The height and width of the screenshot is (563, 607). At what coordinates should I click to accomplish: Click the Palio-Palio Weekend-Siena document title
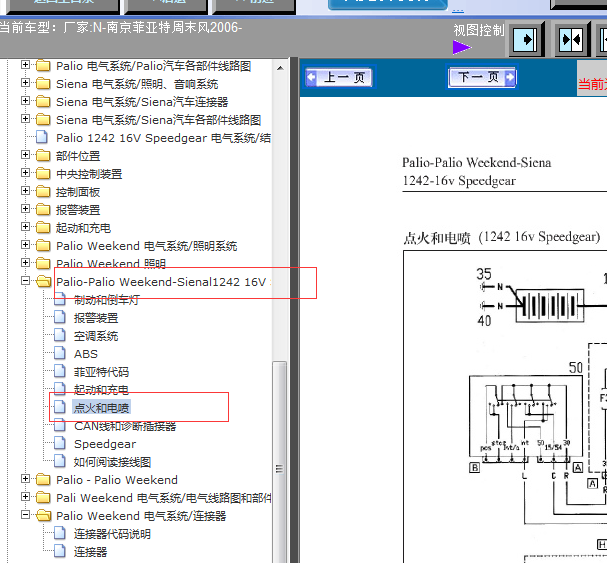coord(477,163)
